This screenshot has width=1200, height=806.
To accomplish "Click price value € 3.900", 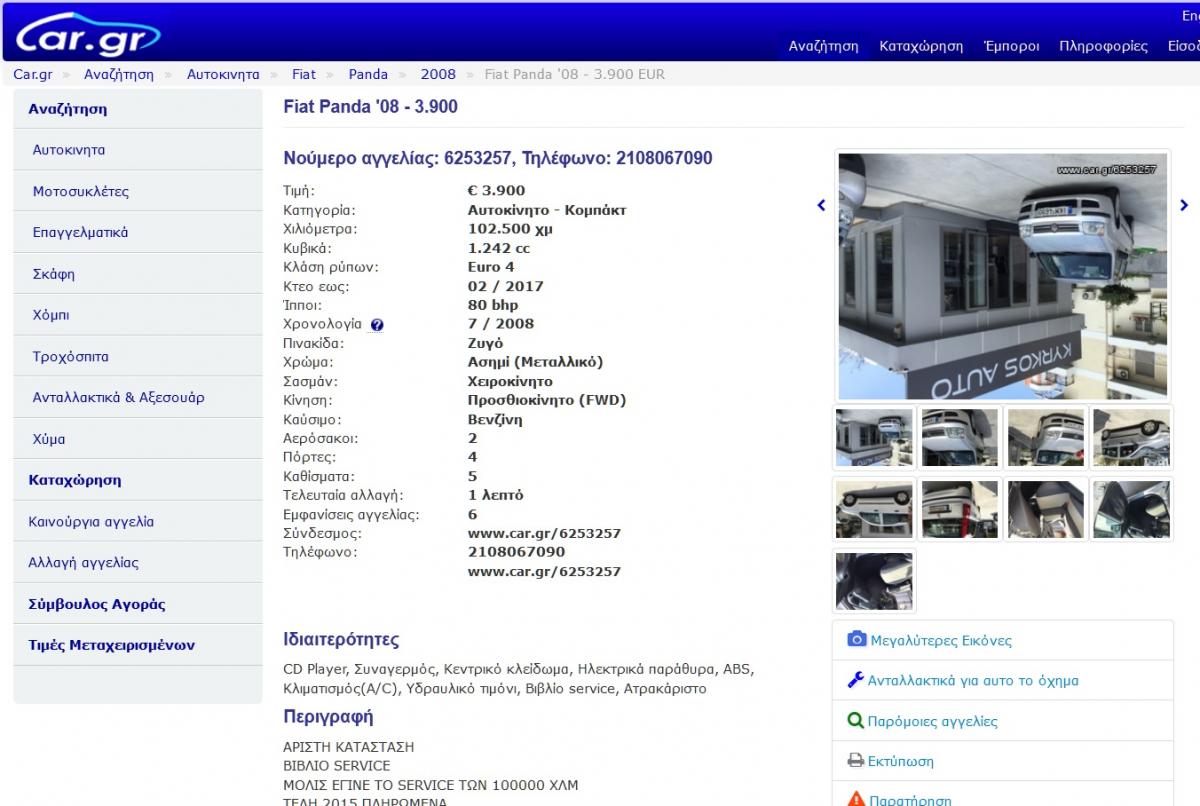I will point(496,190).
